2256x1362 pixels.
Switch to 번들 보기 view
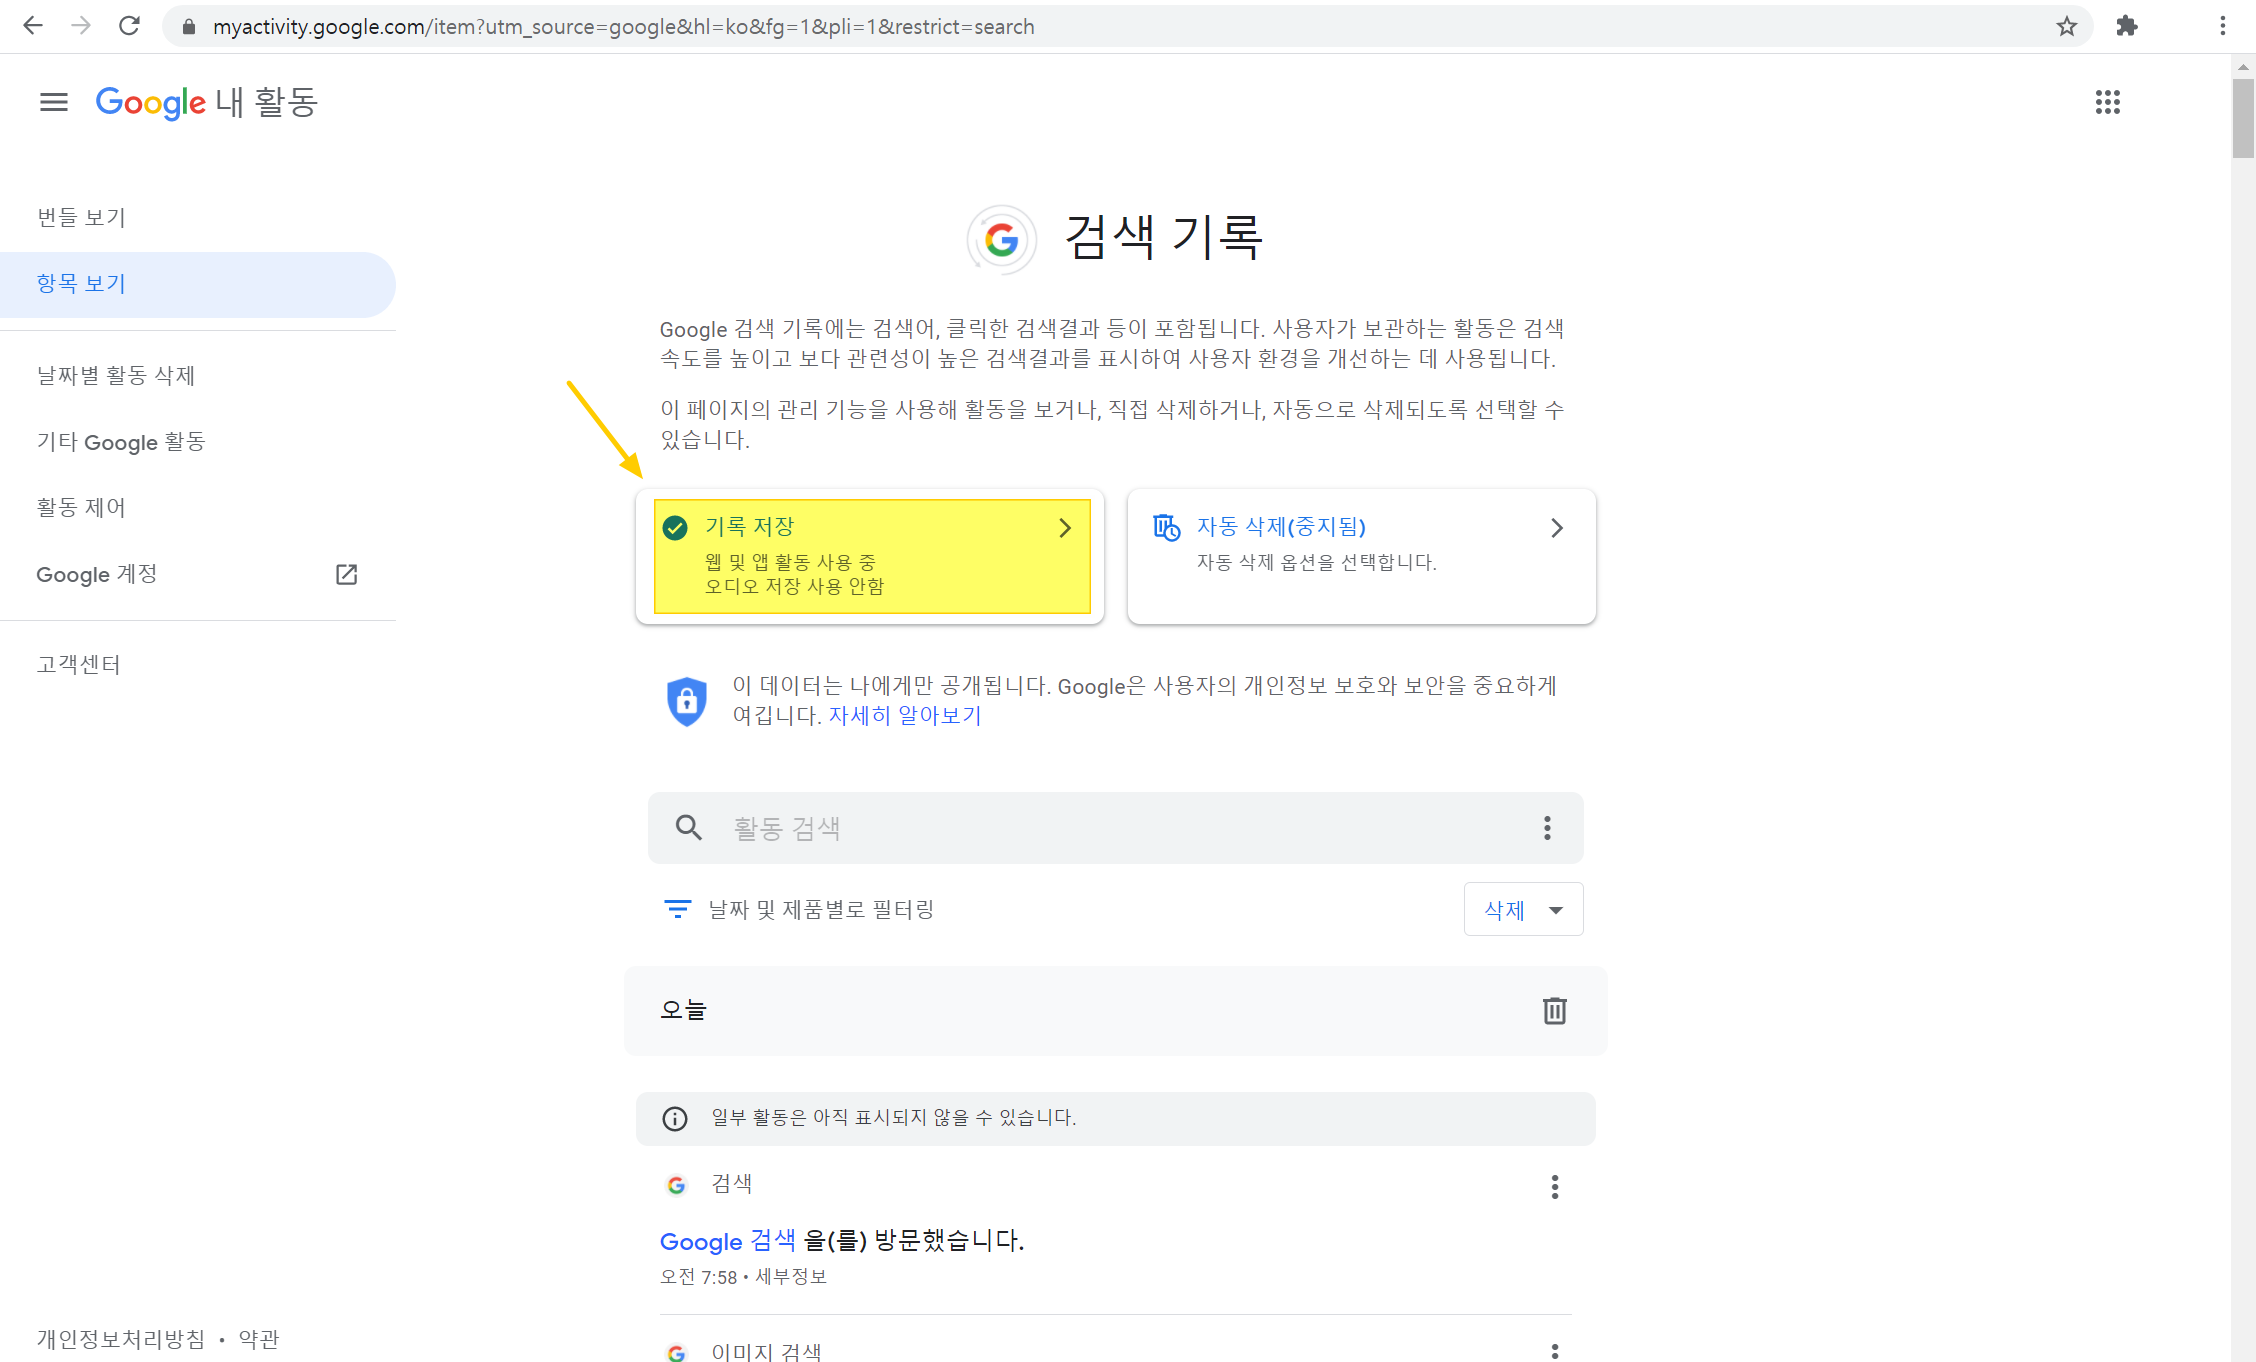pos(81,217)
